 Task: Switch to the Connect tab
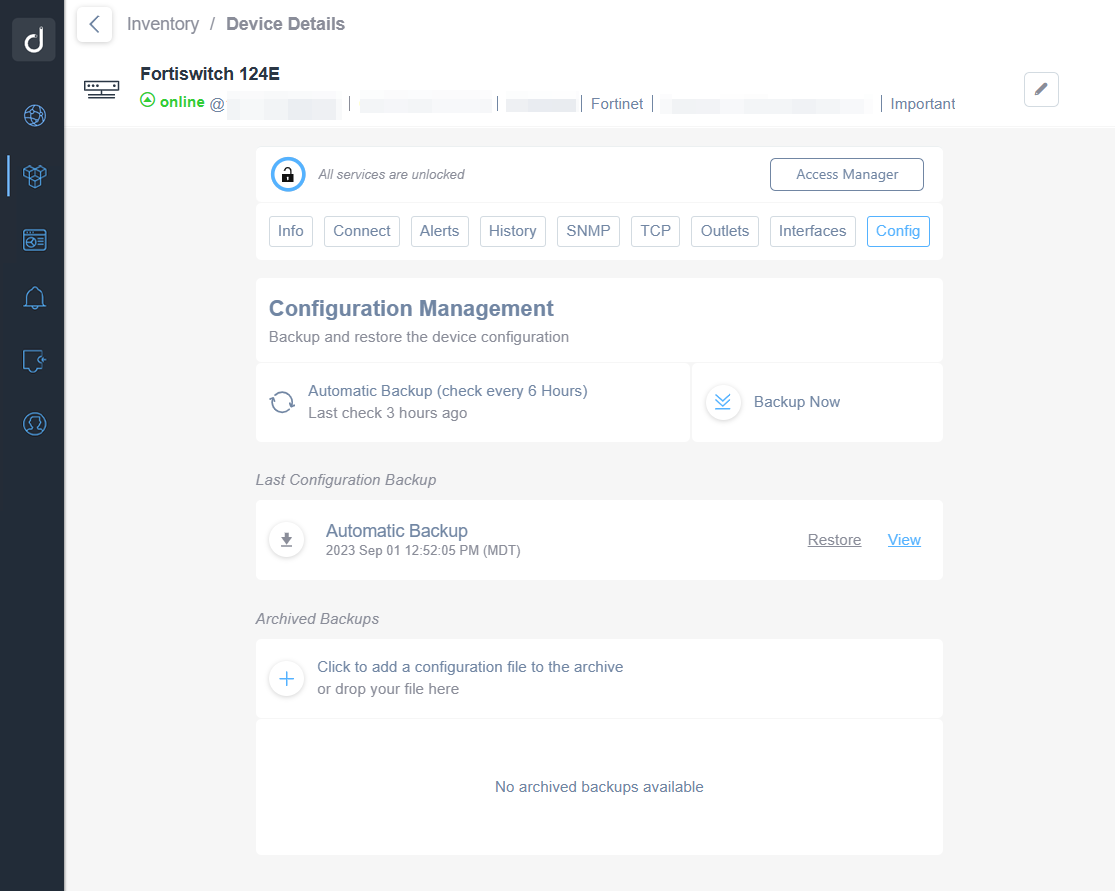(362, 231)
